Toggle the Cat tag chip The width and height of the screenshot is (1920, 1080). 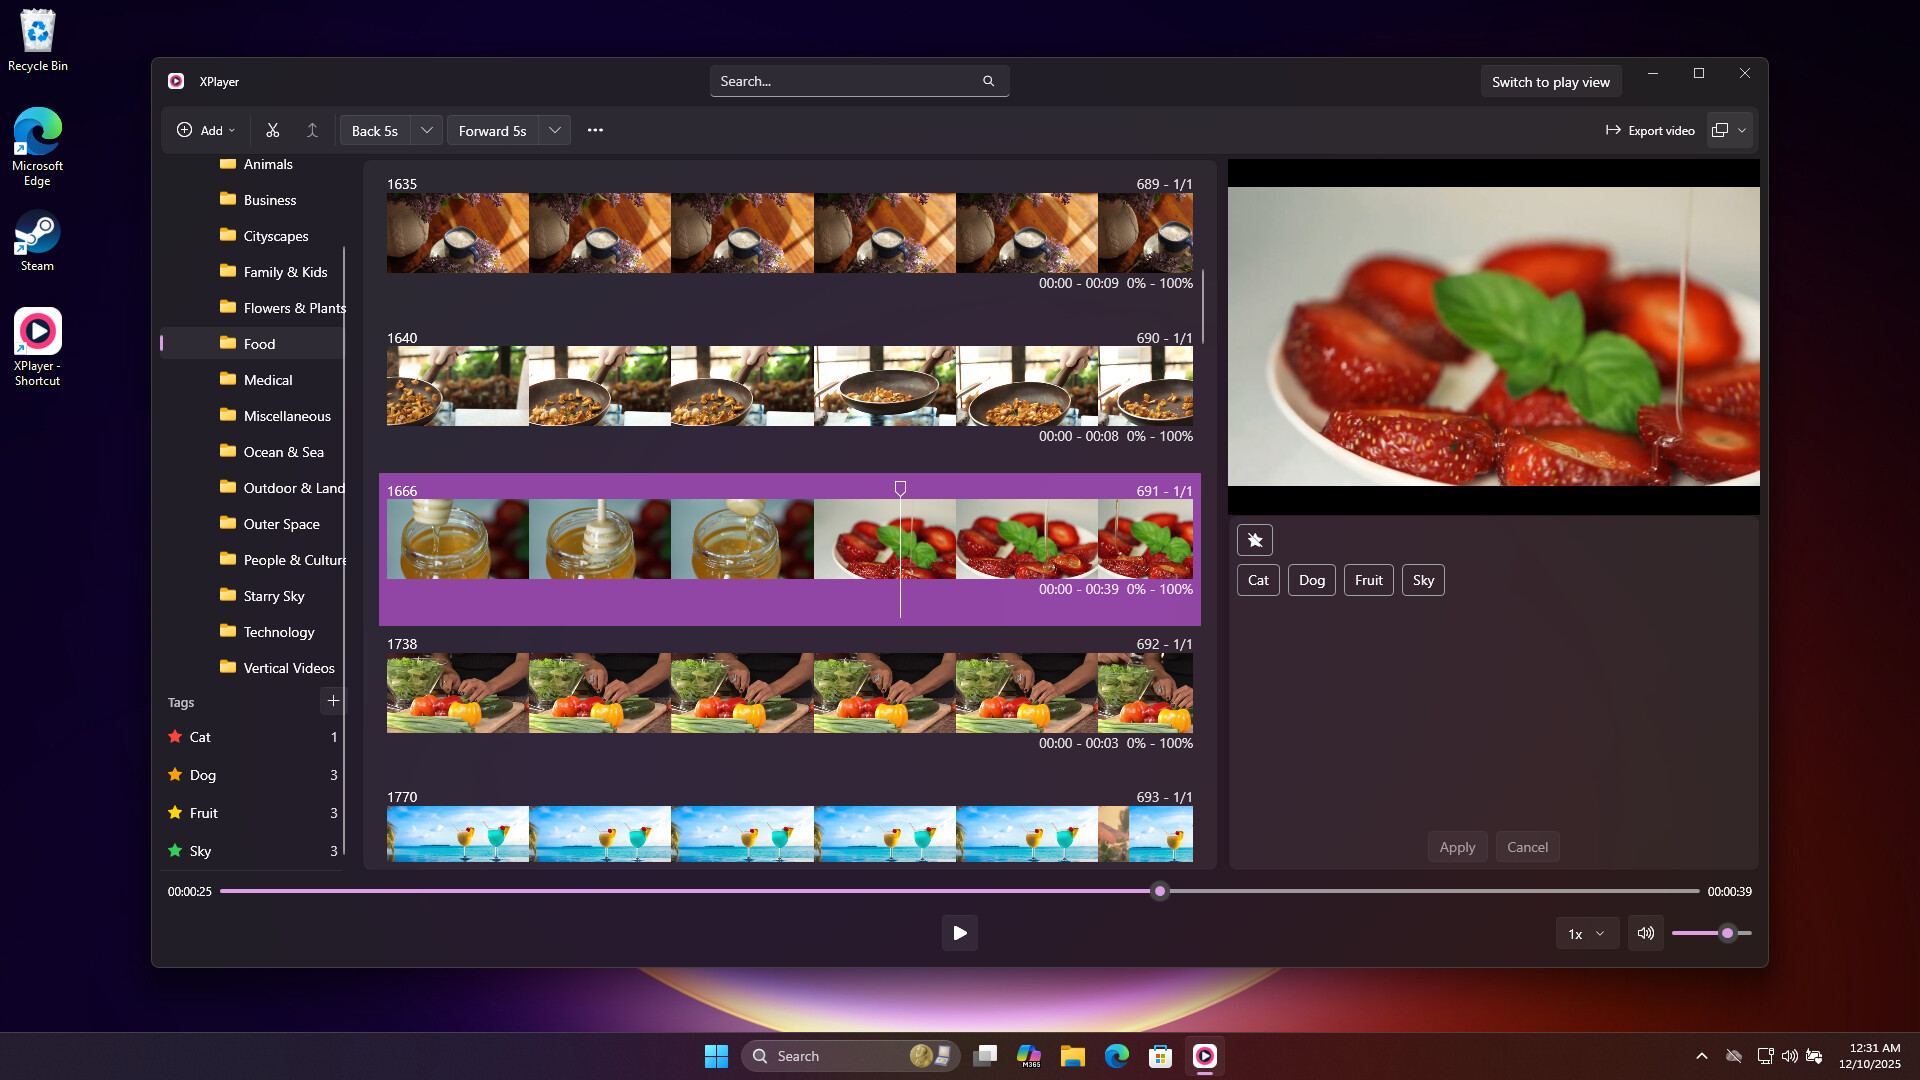point(1258,580)
